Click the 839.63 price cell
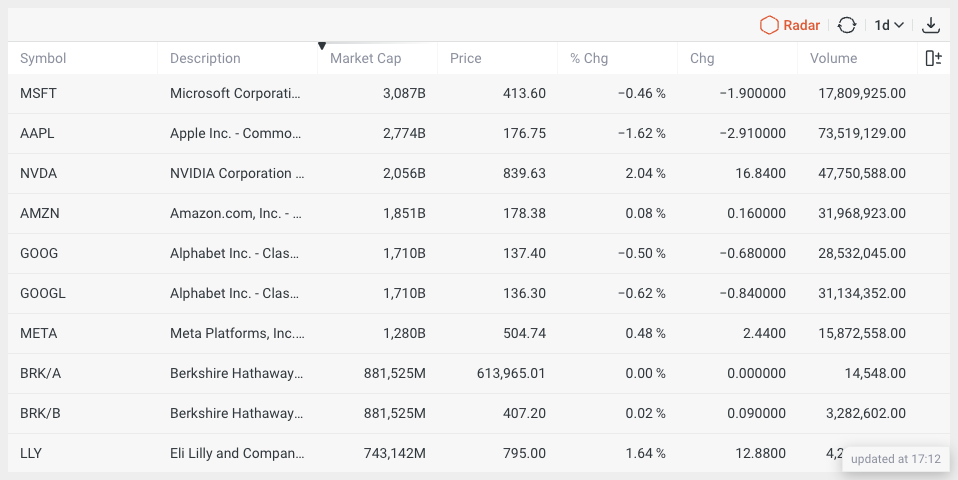Screen dimensions: 958x480 click(x=524, y=173)
